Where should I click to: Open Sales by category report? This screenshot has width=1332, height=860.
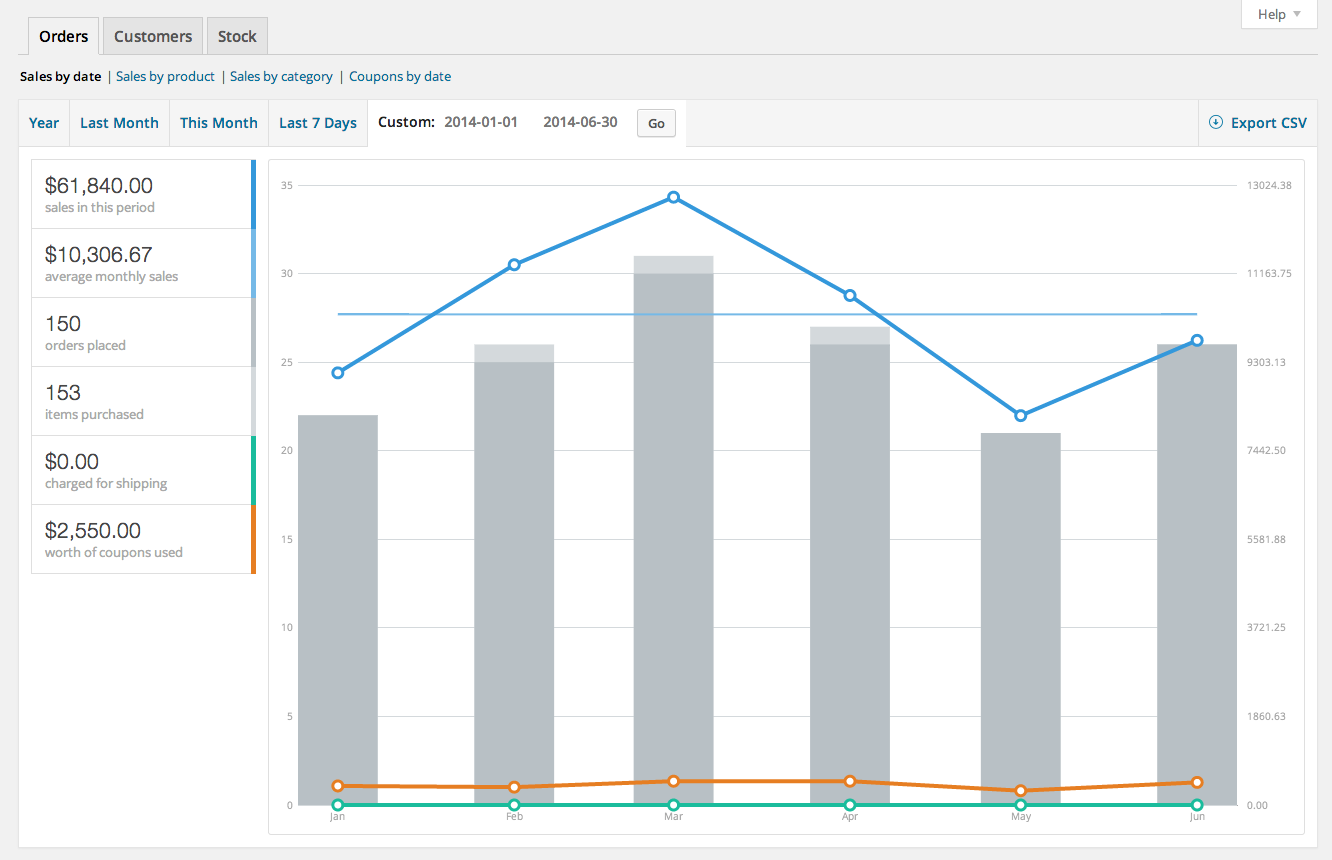281,77
